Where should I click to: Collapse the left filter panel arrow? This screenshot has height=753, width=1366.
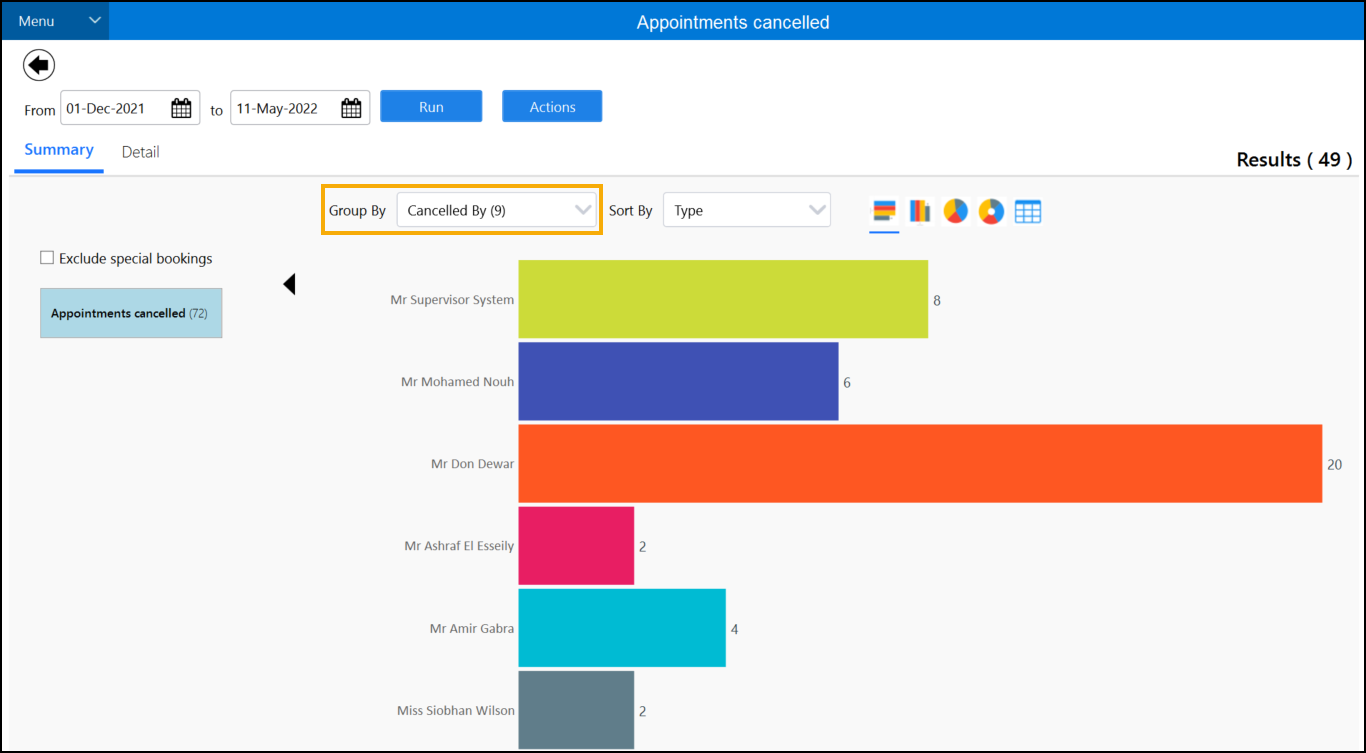(x=289, y=285)
